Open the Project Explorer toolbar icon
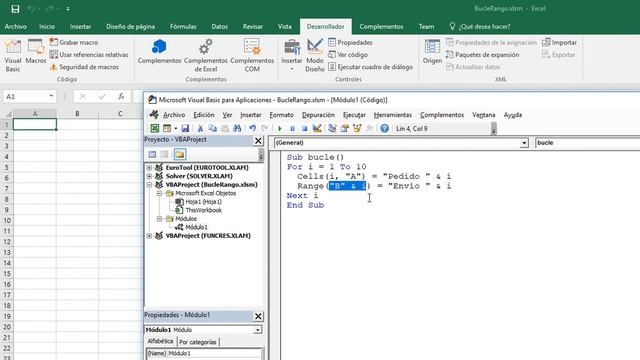The image size is (640, 360). point(332,129)
